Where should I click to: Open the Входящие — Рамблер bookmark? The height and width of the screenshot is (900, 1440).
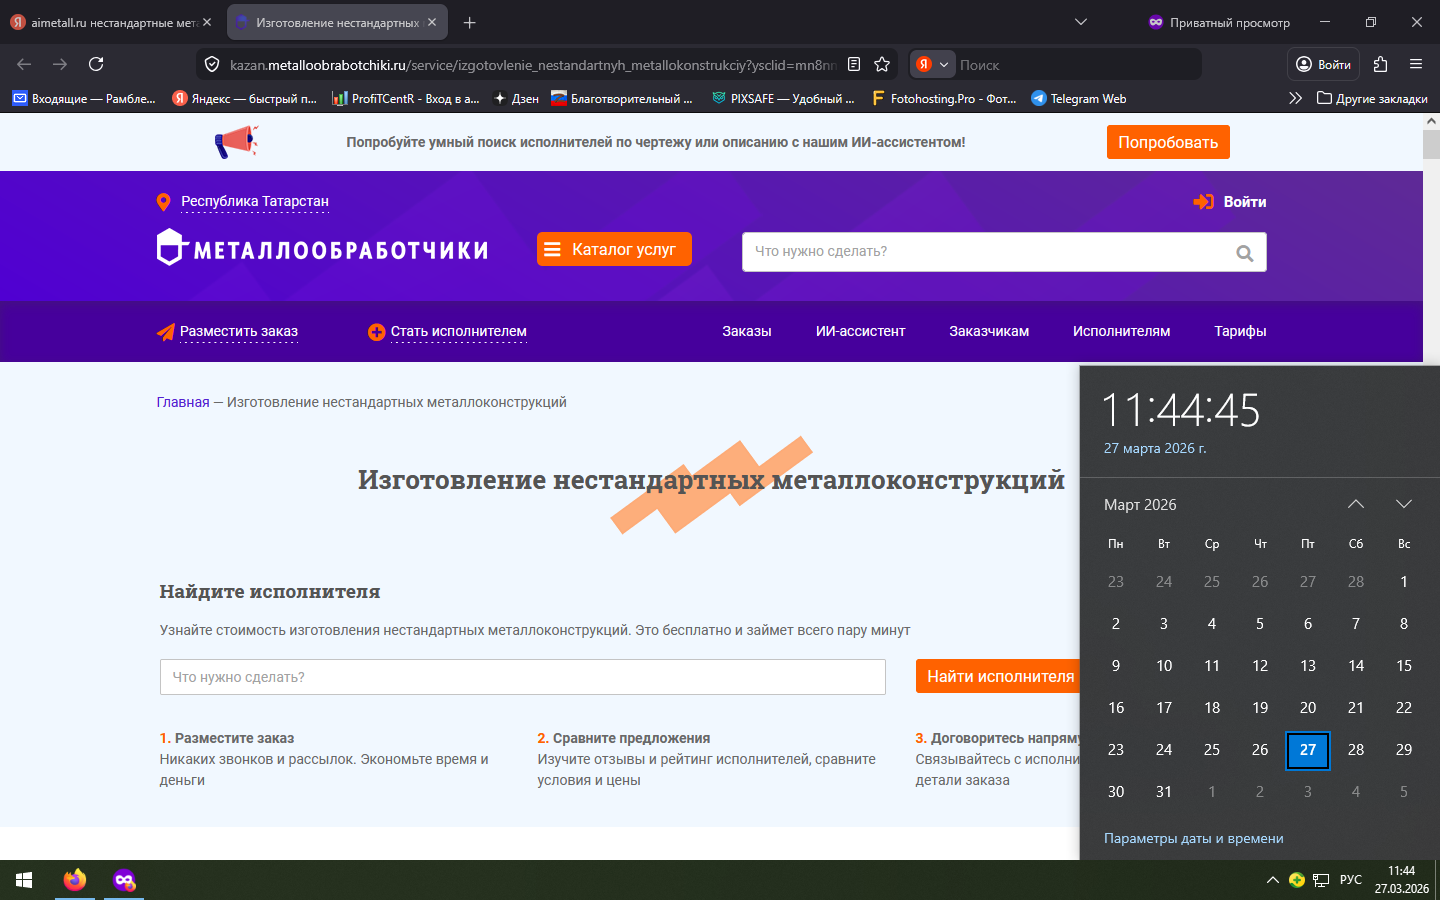coord(84,98)
